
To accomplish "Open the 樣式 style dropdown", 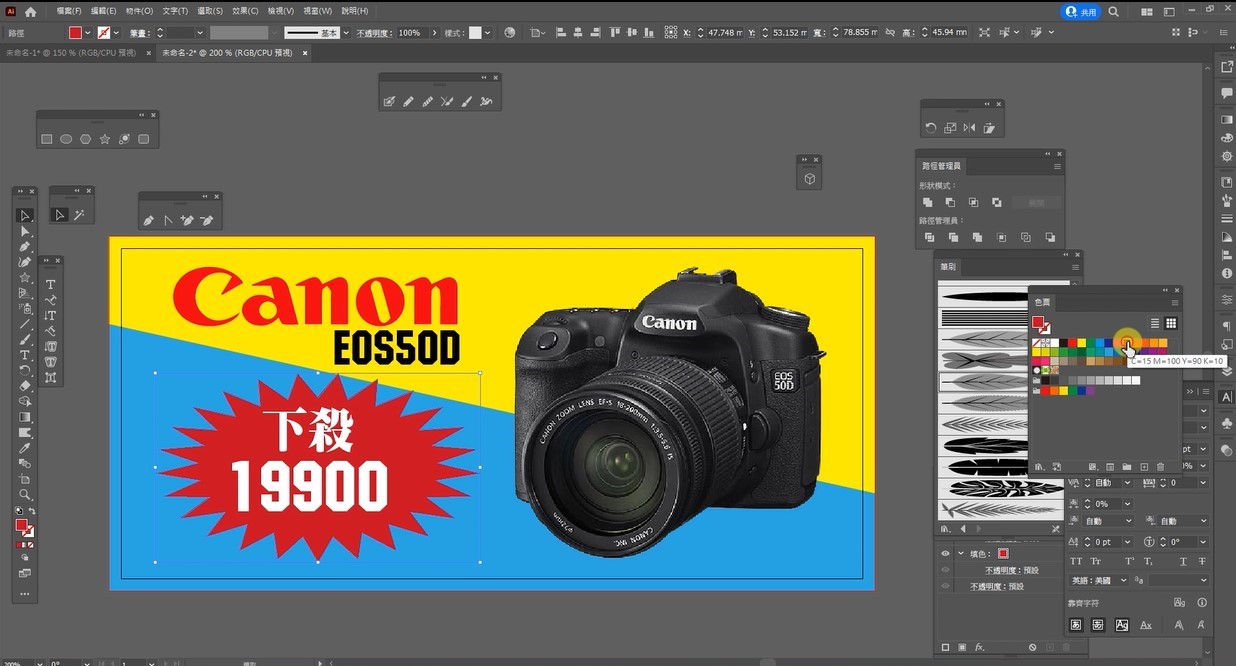I will (487, 33).
